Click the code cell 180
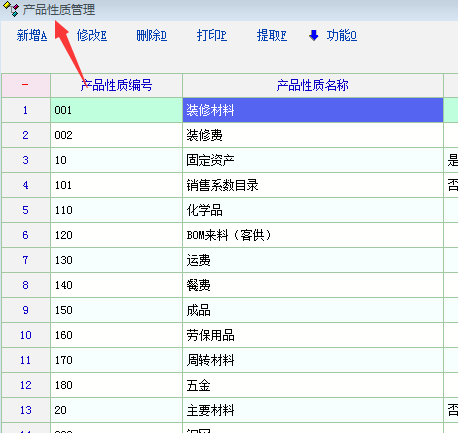Viewport: 458px width, 433px height. pos(116,385)
